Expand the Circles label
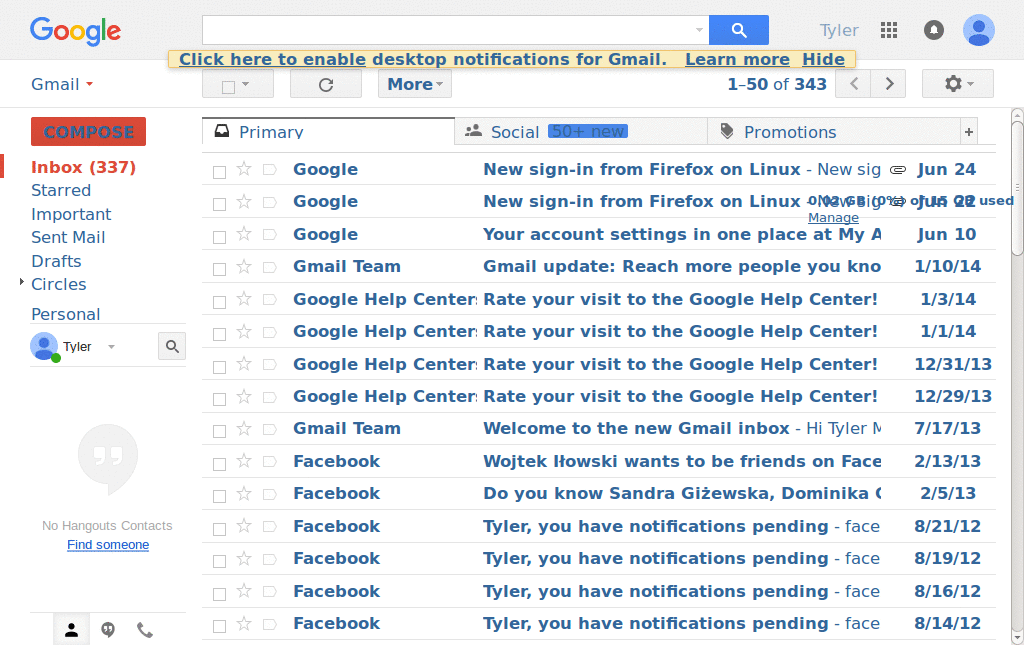Screen dimensions: 1024x645 pos(22,282)
